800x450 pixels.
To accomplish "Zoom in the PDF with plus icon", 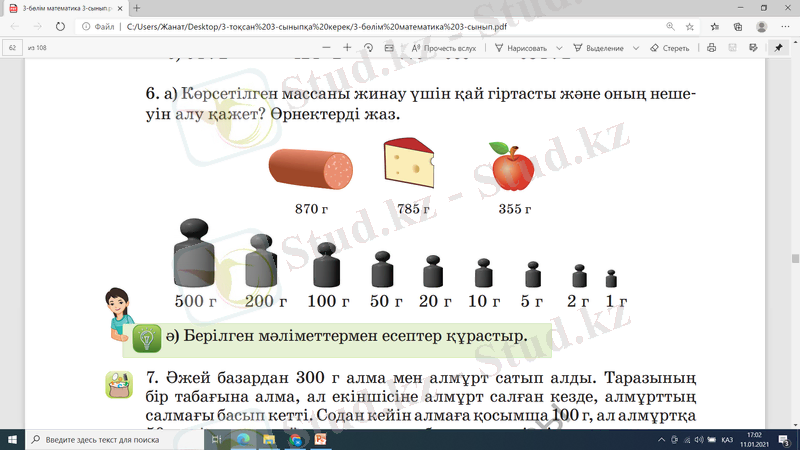I will [x=347, y=47].
